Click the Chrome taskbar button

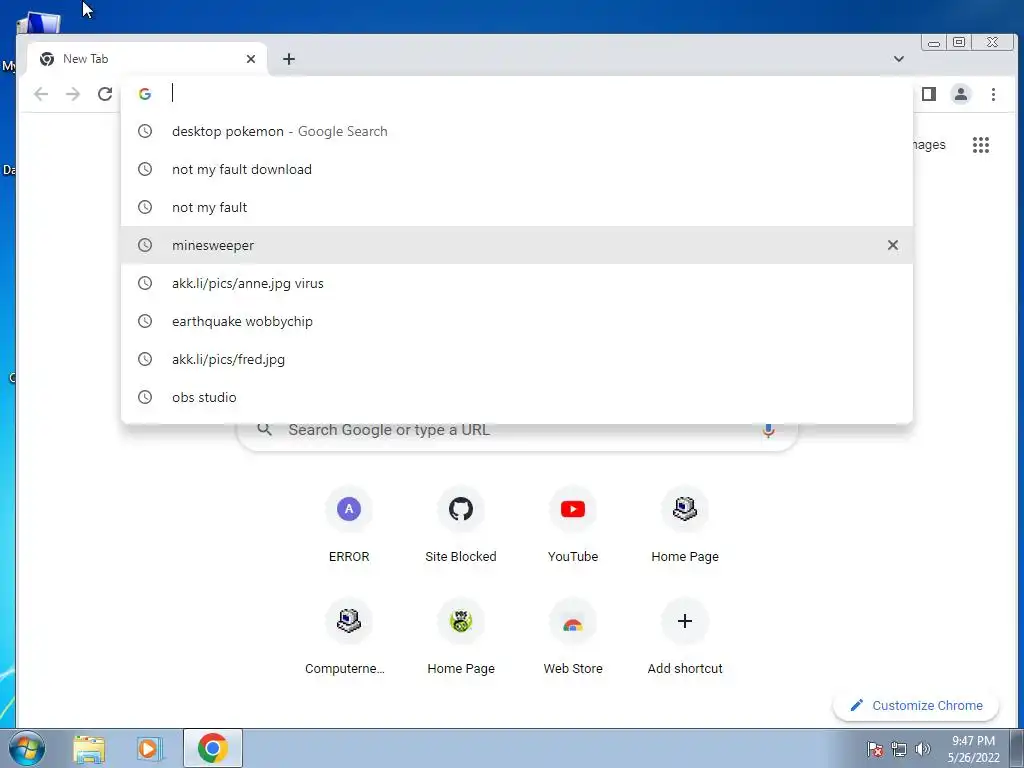pos(213,748)
